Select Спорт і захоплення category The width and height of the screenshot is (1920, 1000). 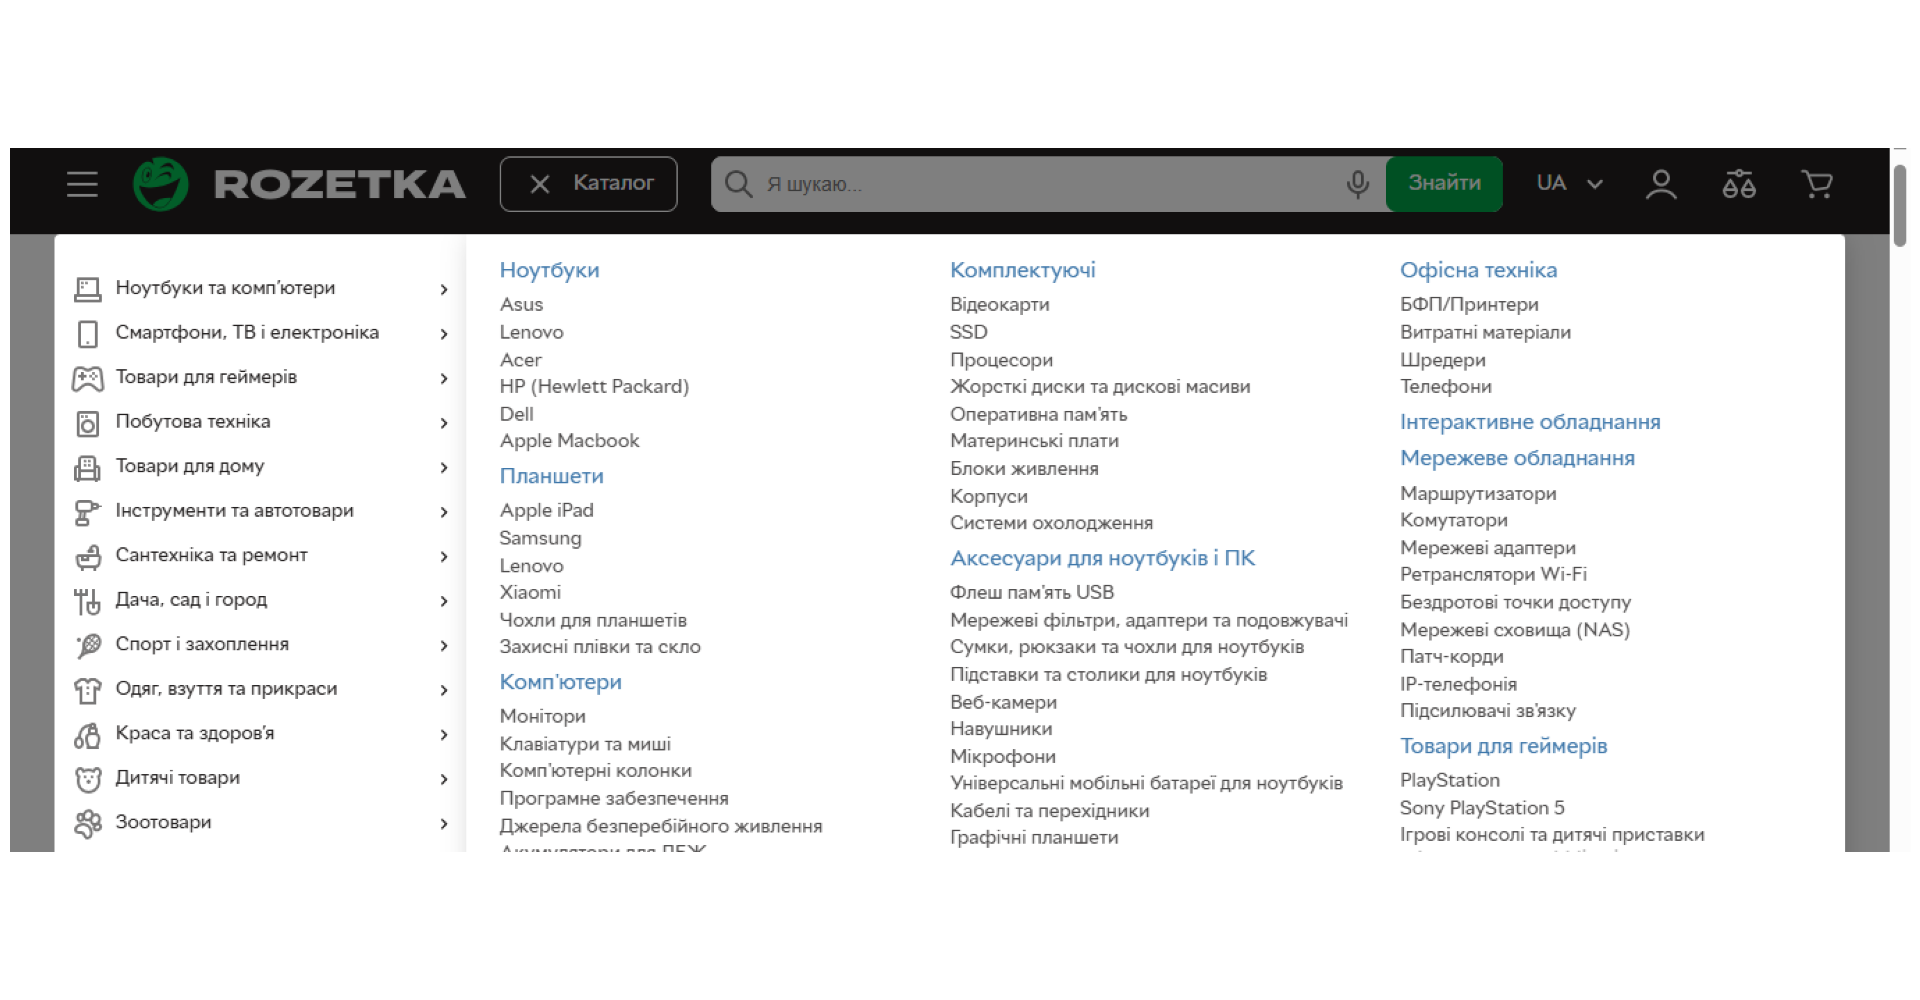[x=202, y=644]
